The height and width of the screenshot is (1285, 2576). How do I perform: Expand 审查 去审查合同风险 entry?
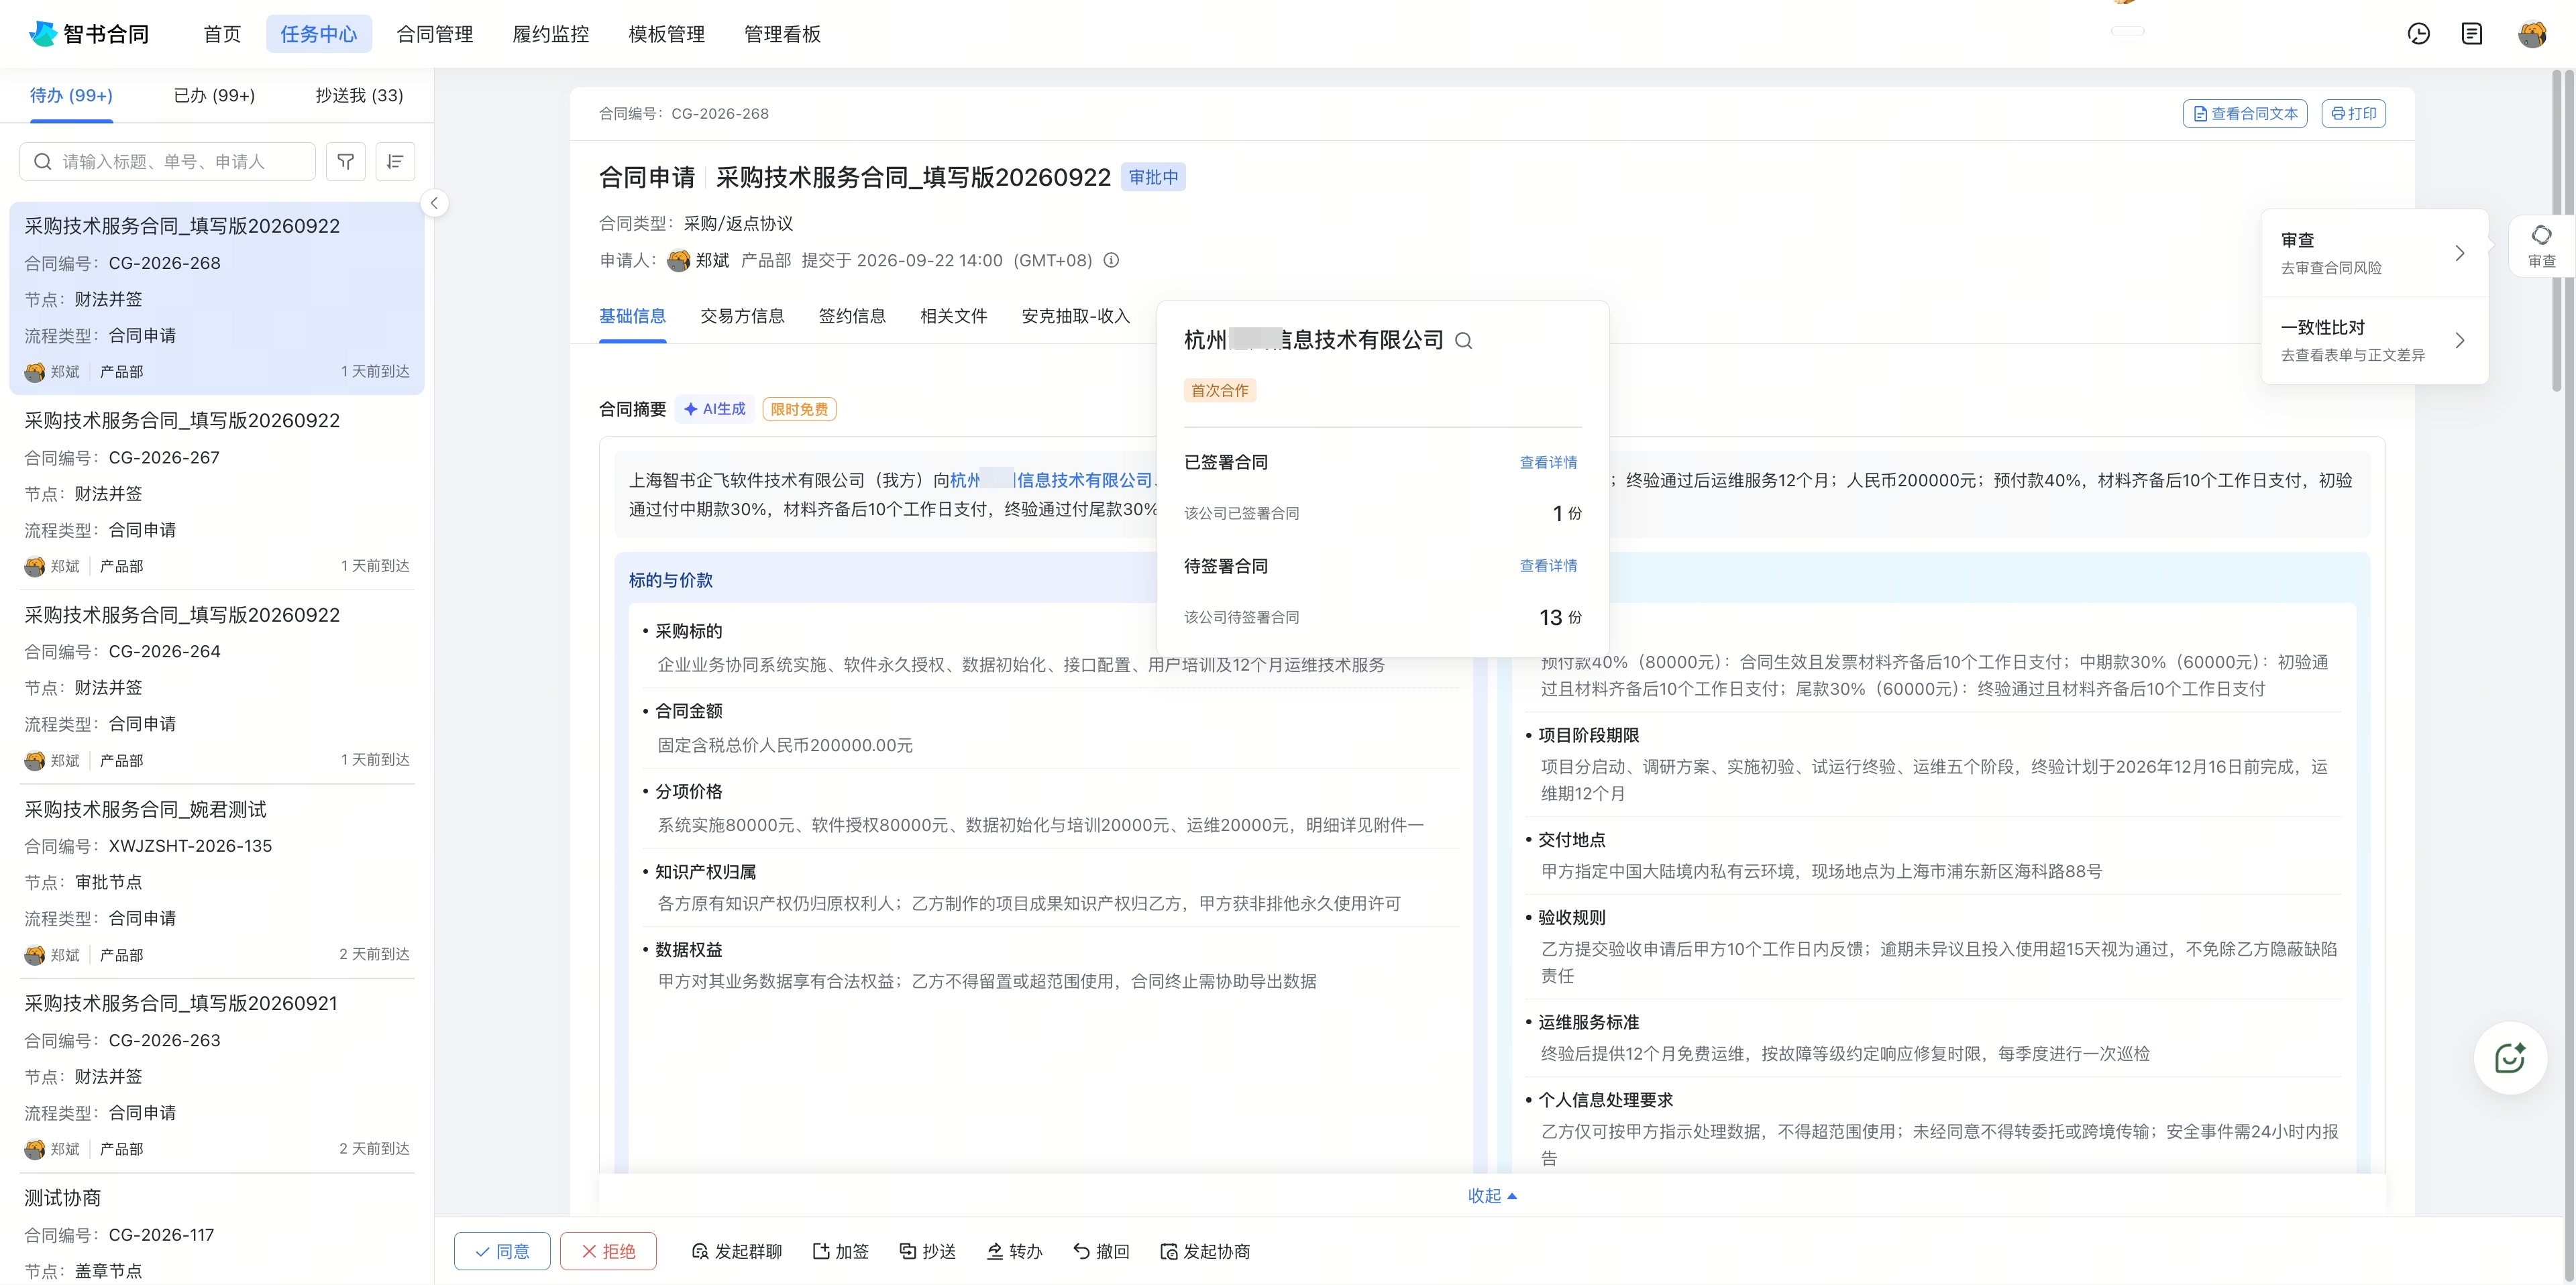pos(2374,253)
